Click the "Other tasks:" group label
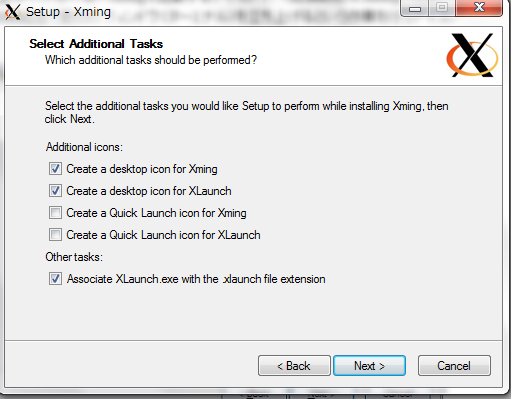Screen dimensions: 511x399 pos(74,257)
